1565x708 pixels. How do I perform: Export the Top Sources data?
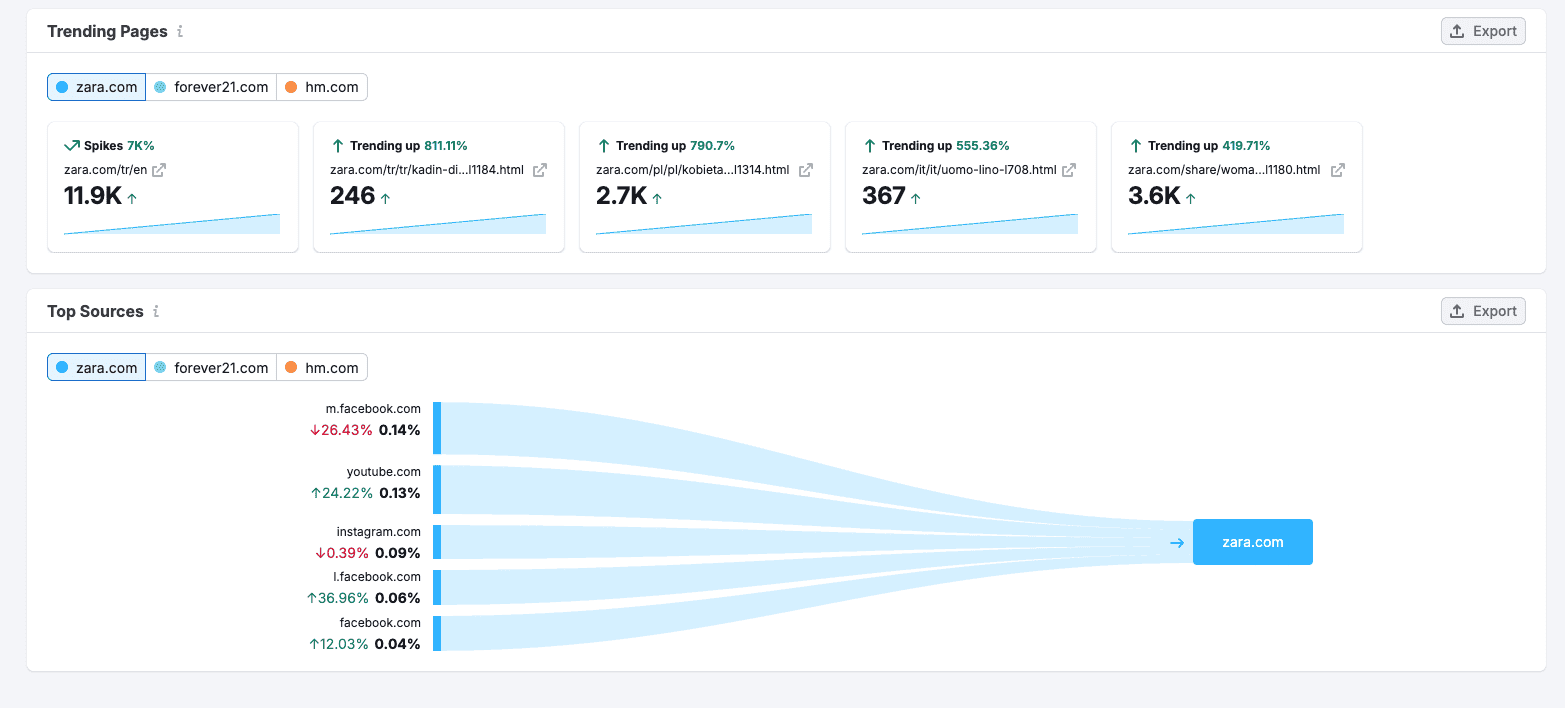click(1483, 311)
